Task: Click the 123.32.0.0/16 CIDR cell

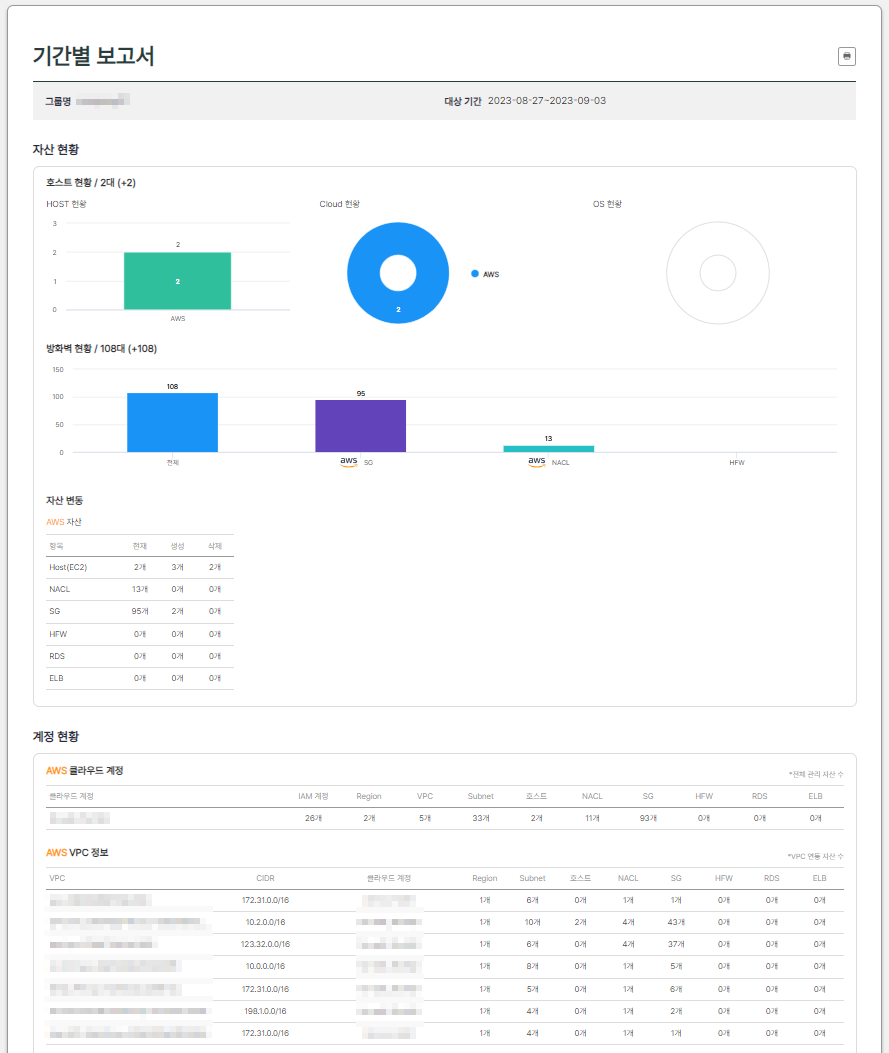Action: 265,944
